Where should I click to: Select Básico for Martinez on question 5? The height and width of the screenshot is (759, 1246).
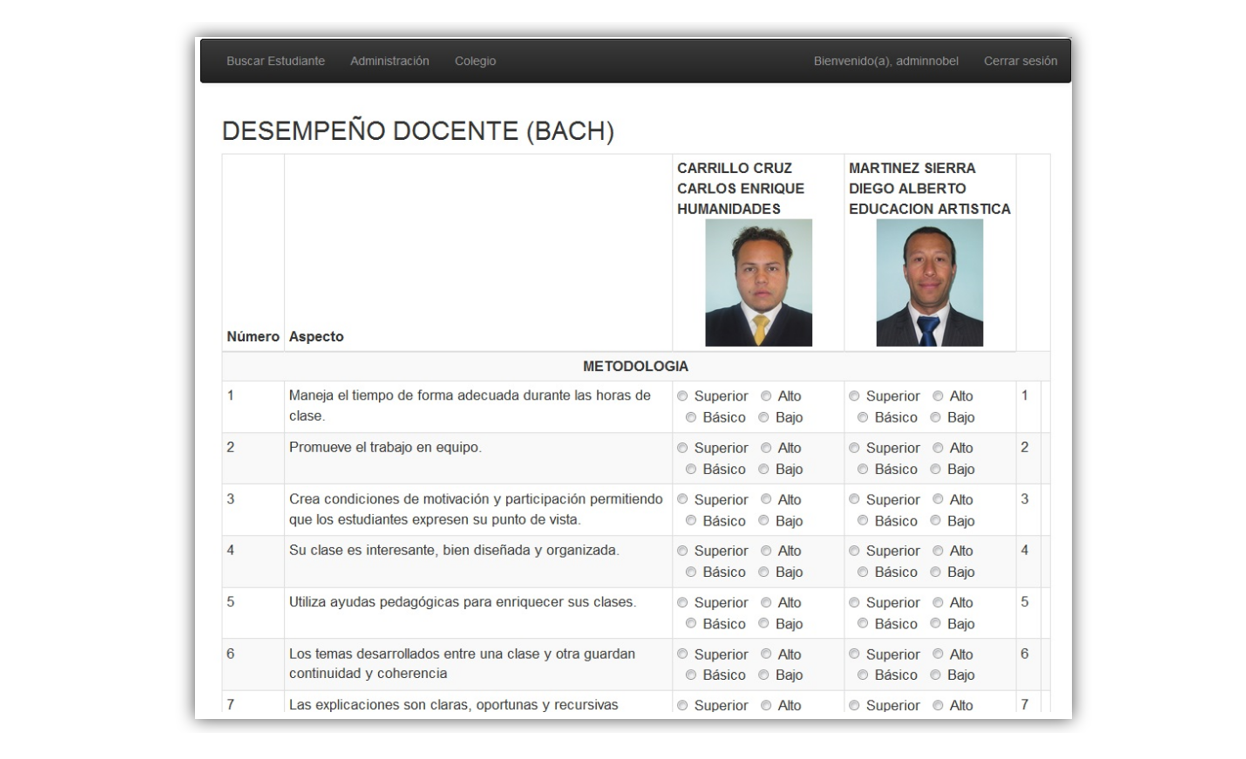tap(863, 625)
